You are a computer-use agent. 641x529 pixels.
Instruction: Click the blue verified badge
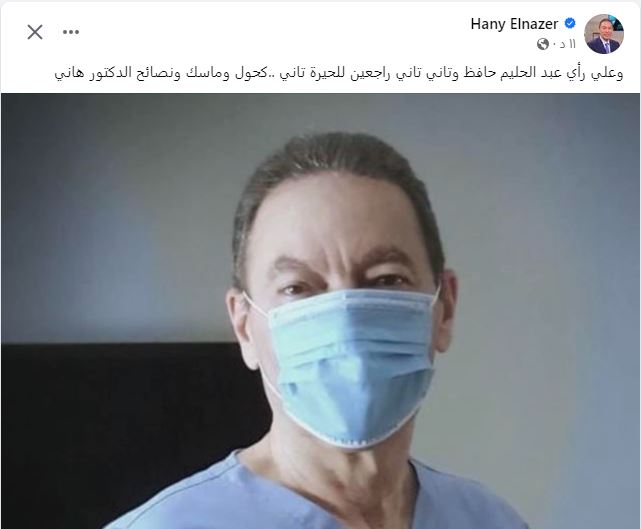570,23
